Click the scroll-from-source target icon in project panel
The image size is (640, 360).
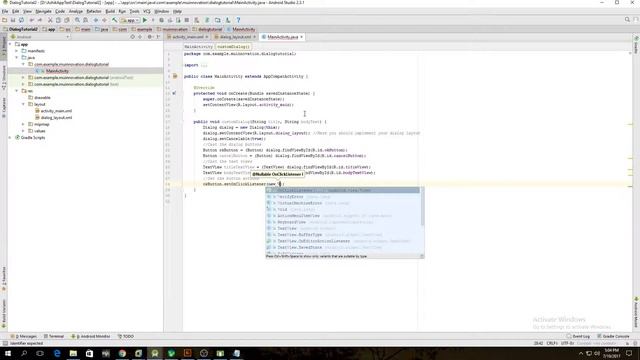point(132,37)
